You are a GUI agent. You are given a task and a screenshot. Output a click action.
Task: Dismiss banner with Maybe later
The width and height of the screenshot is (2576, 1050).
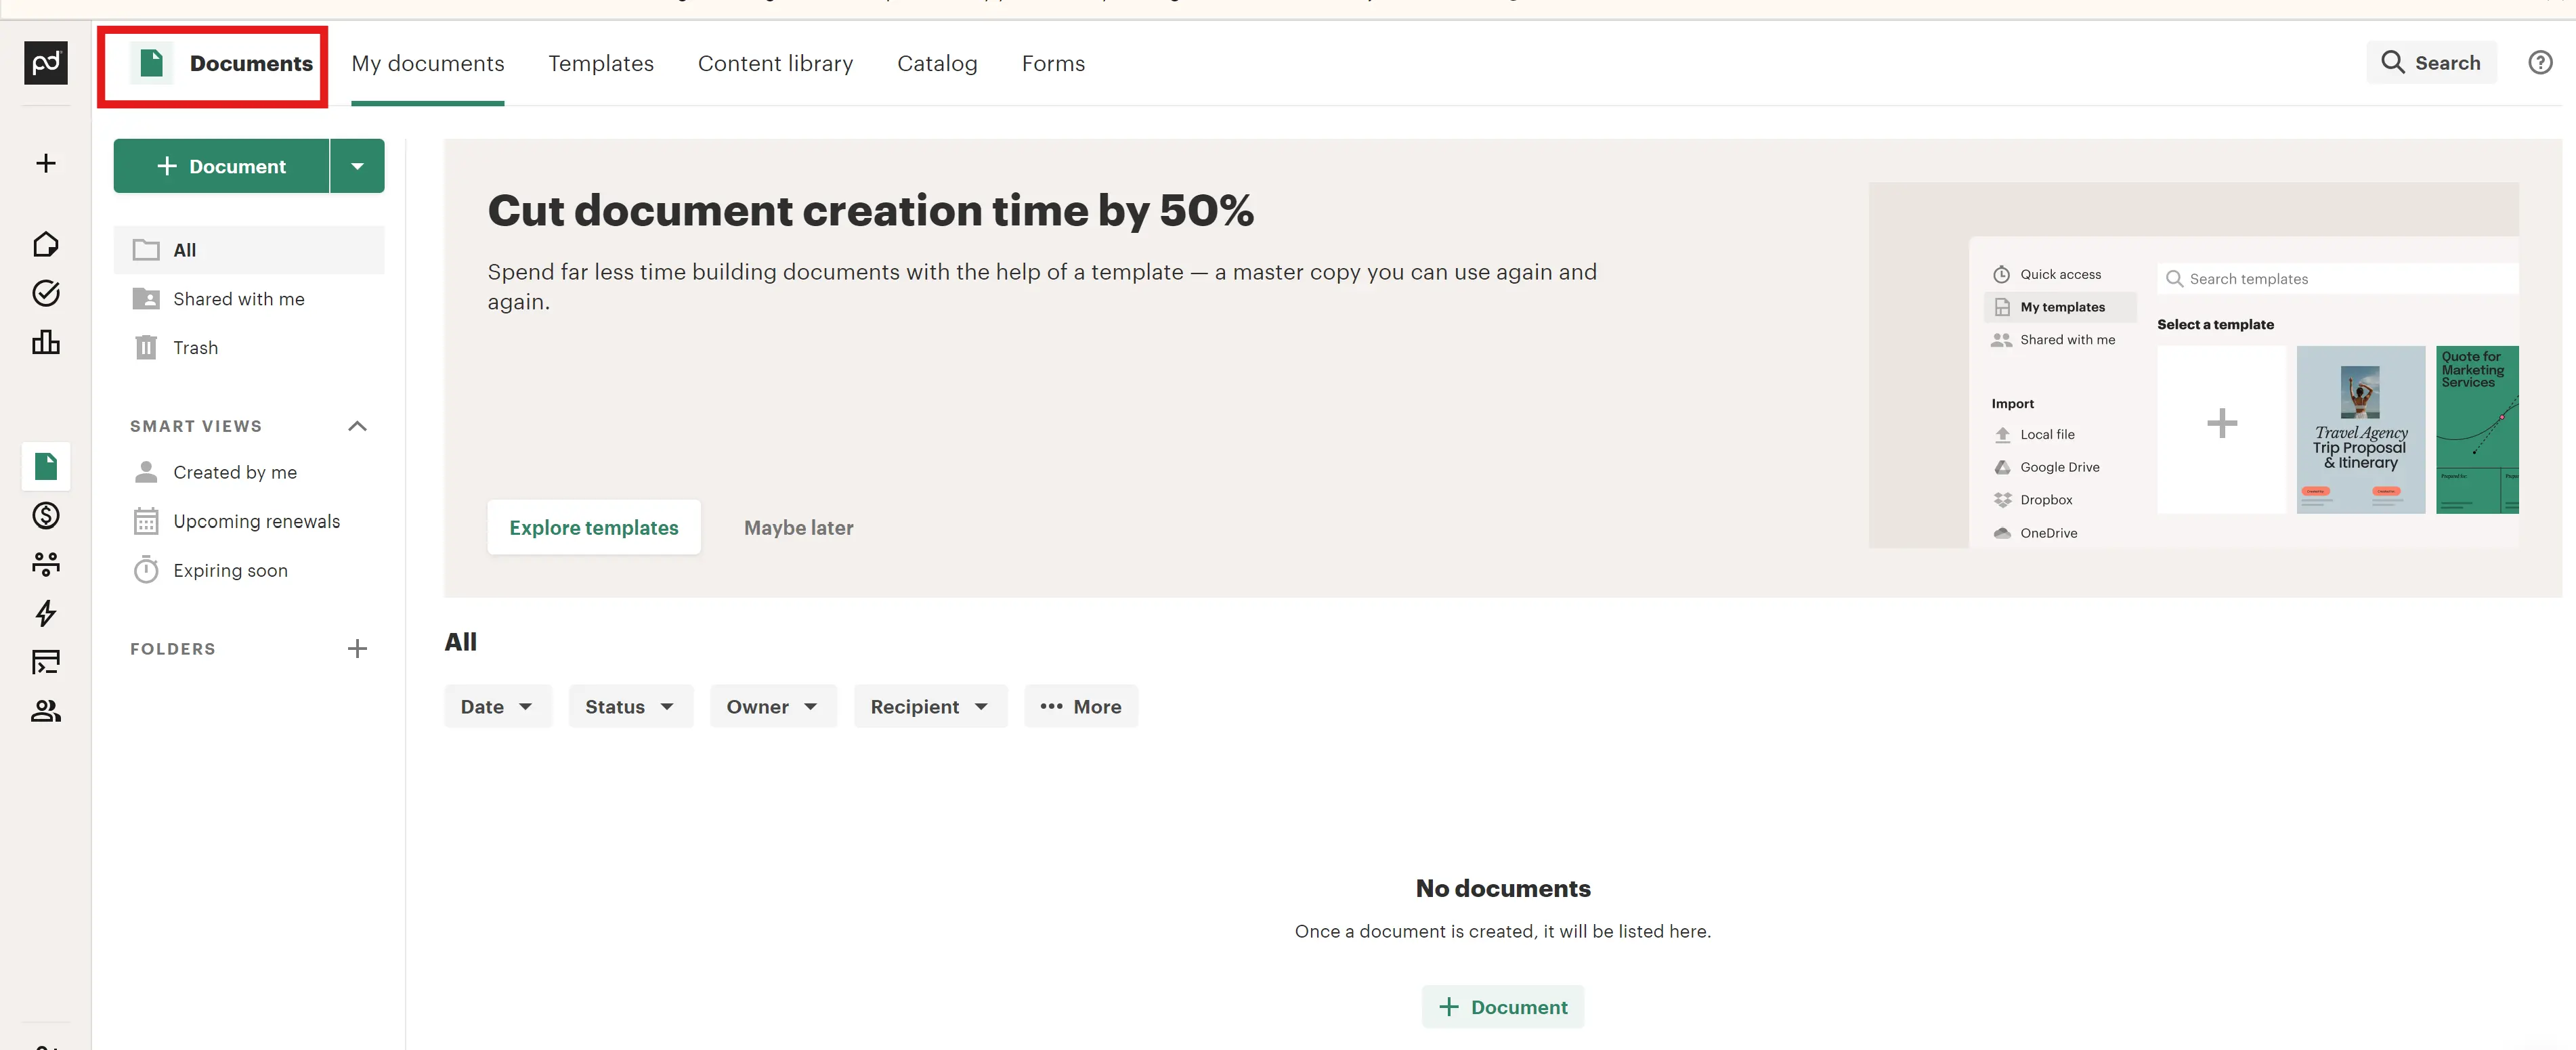(x=798, y=528)
